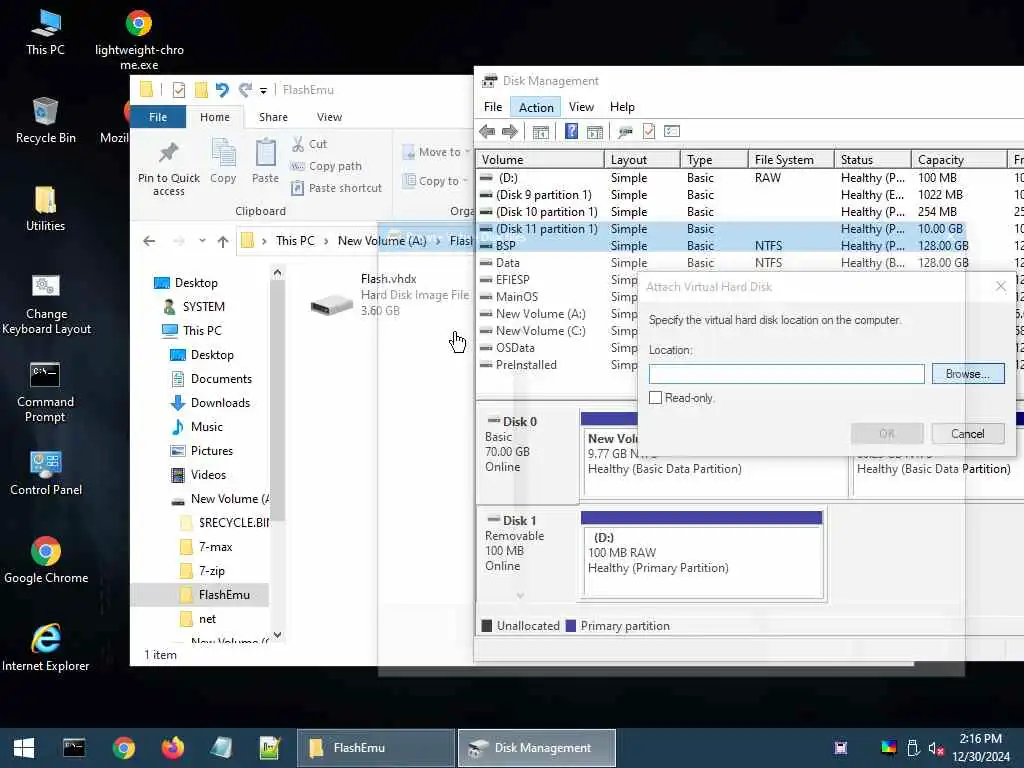1024x768 pixels.
Task: Toggle the console tree icon in Disk Management toolbar
Action: click(x=541, y=132)
